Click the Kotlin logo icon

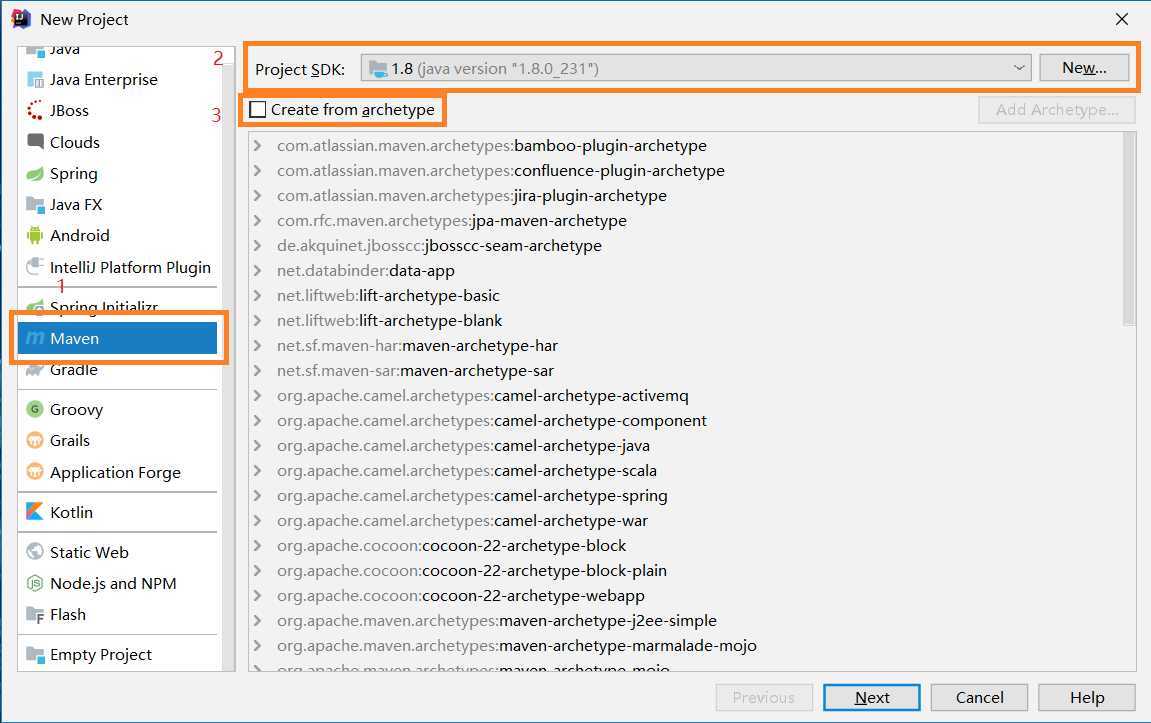pyautogui.click(x=35, y=512)
